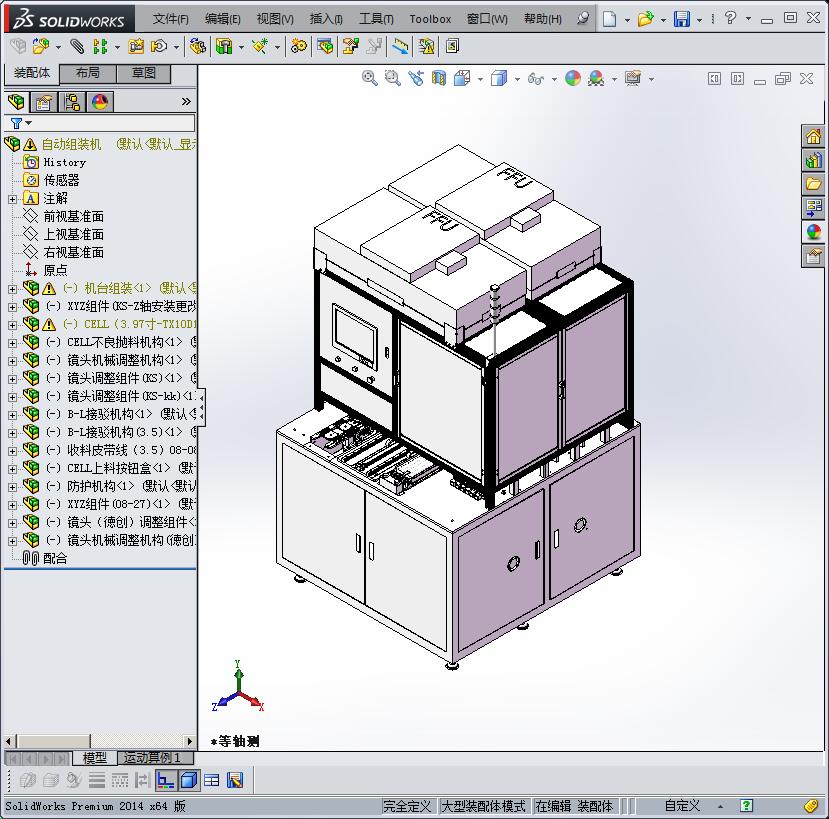The image size is (829, 819).
Task: Click 自定义 in the status bar
Action: [x=682, y=806]
